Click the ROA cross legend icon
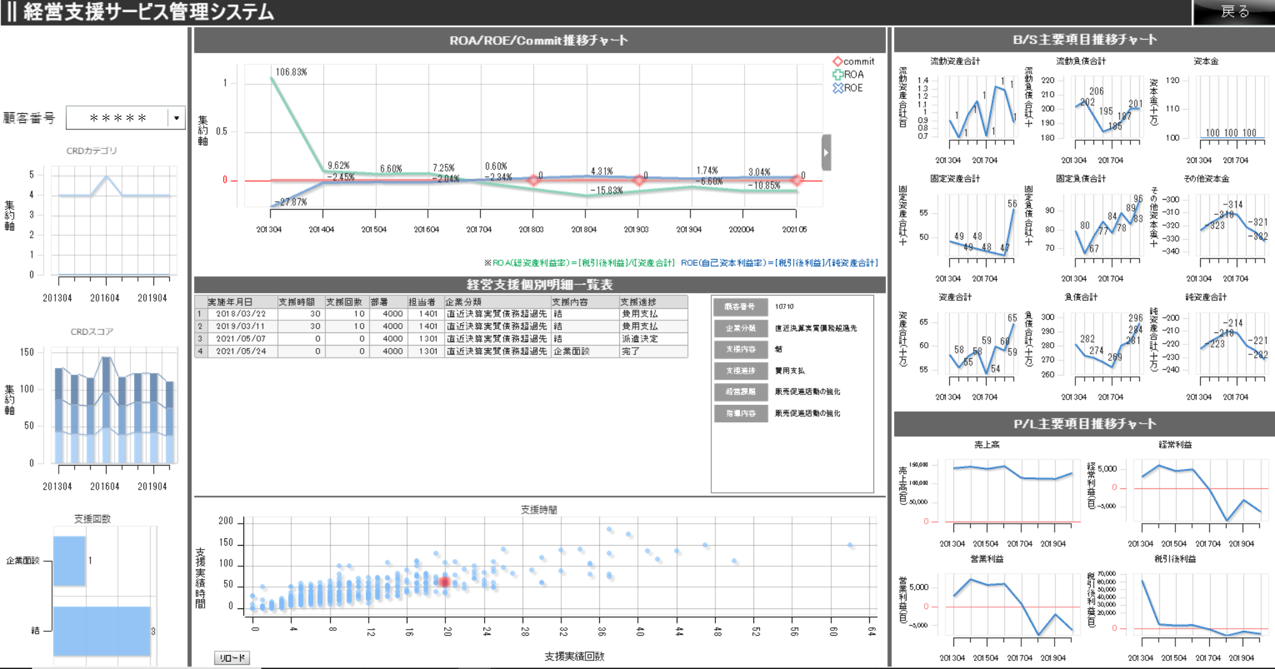 pos(838,75)
